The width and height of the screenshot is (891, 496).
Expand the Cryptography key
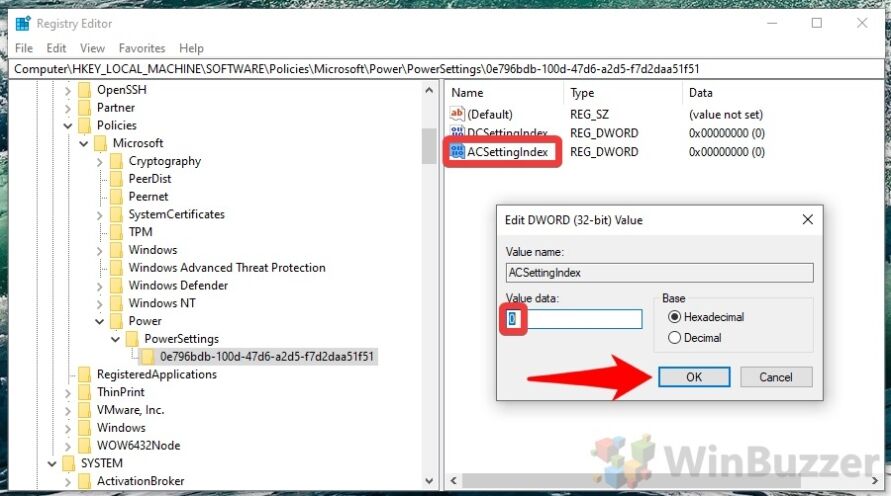pos(99,161)
